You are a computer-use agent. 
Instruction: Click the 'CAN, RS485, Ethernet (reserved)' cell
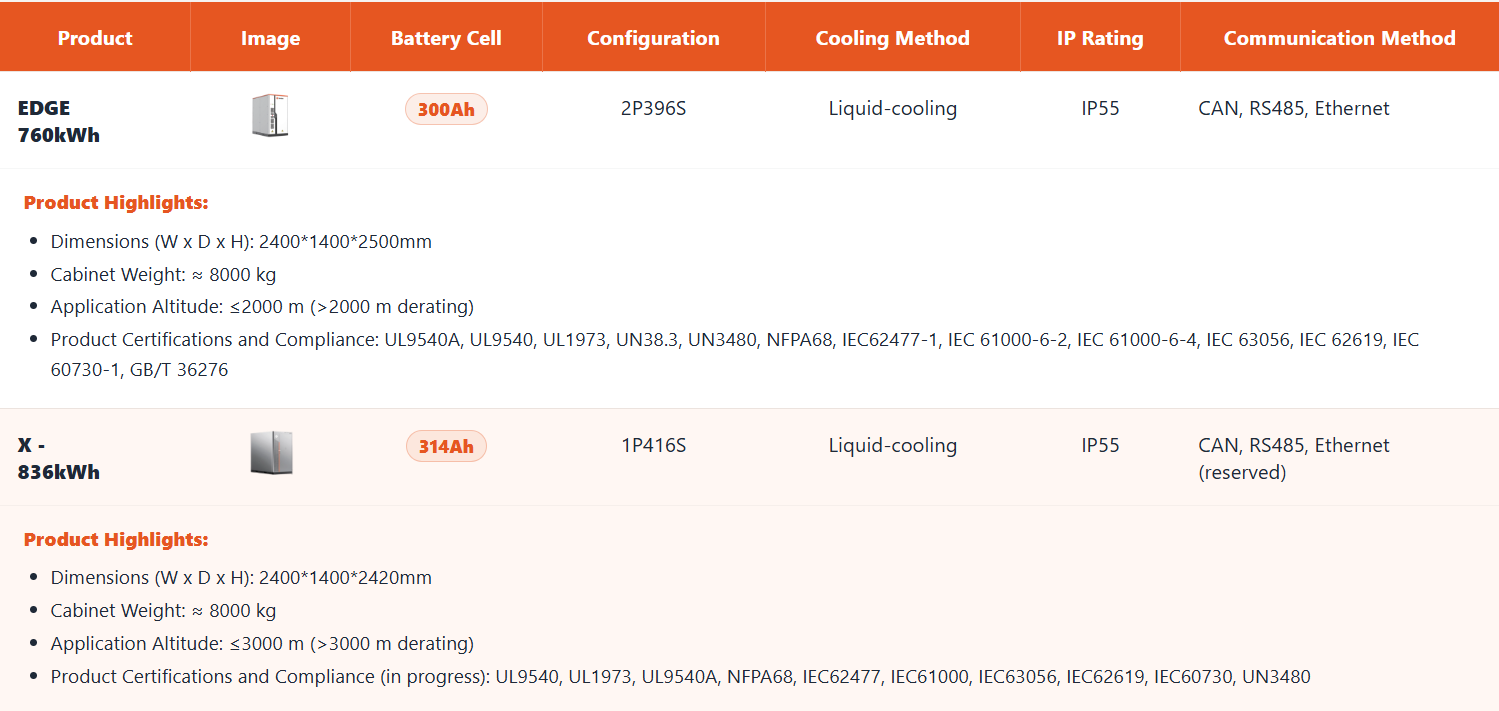click(x=1293, y=458)
